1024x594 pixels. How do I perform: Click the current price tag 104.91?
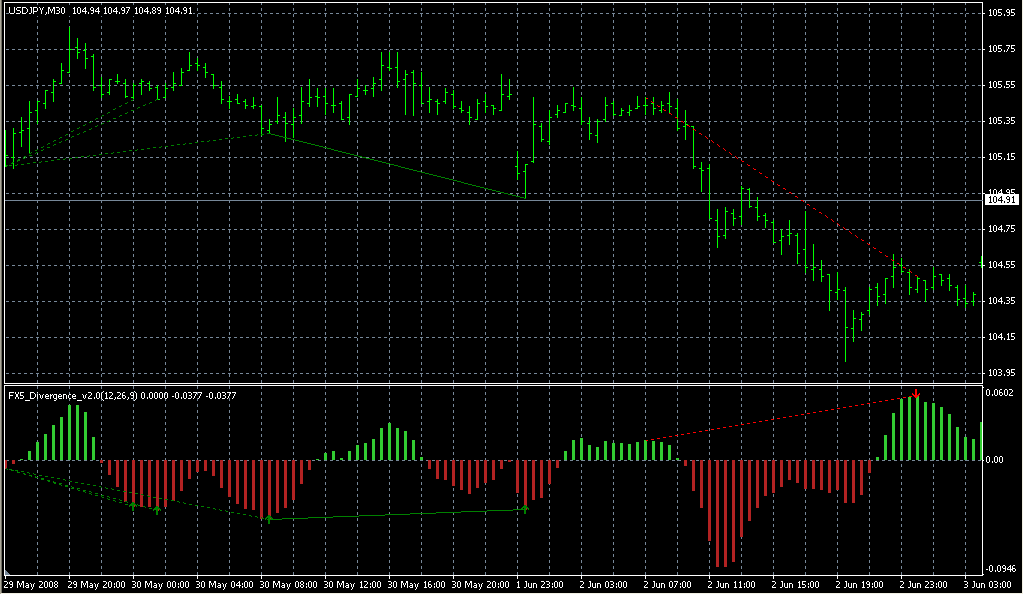pos(1000,200)
